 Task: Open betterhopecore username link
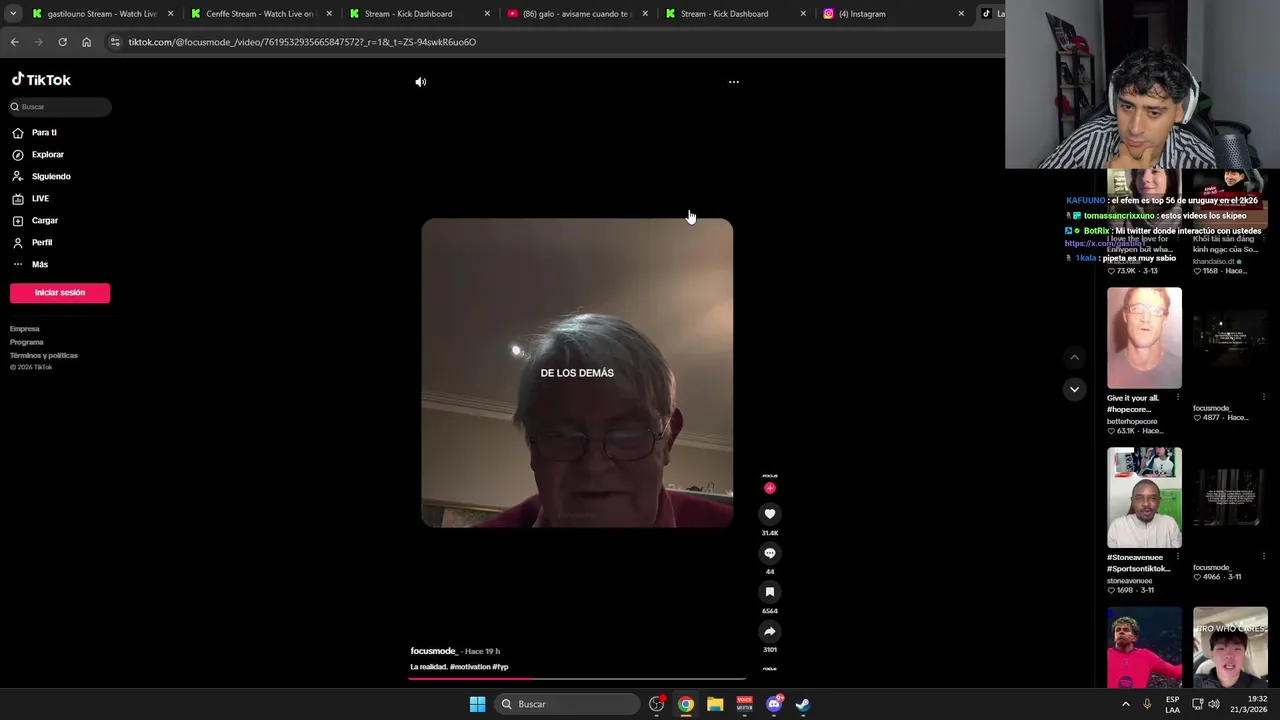click(1132, 421)
